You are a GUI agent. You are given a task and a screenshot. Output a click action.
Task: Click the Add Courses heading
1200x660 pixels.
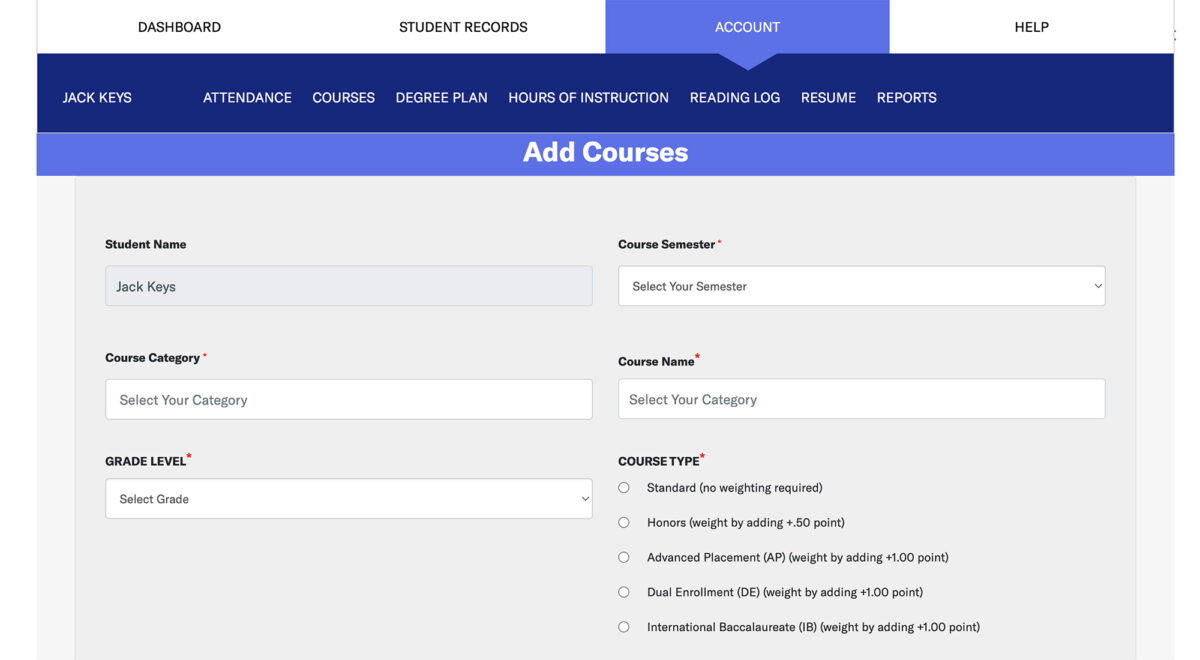[605, 152]
